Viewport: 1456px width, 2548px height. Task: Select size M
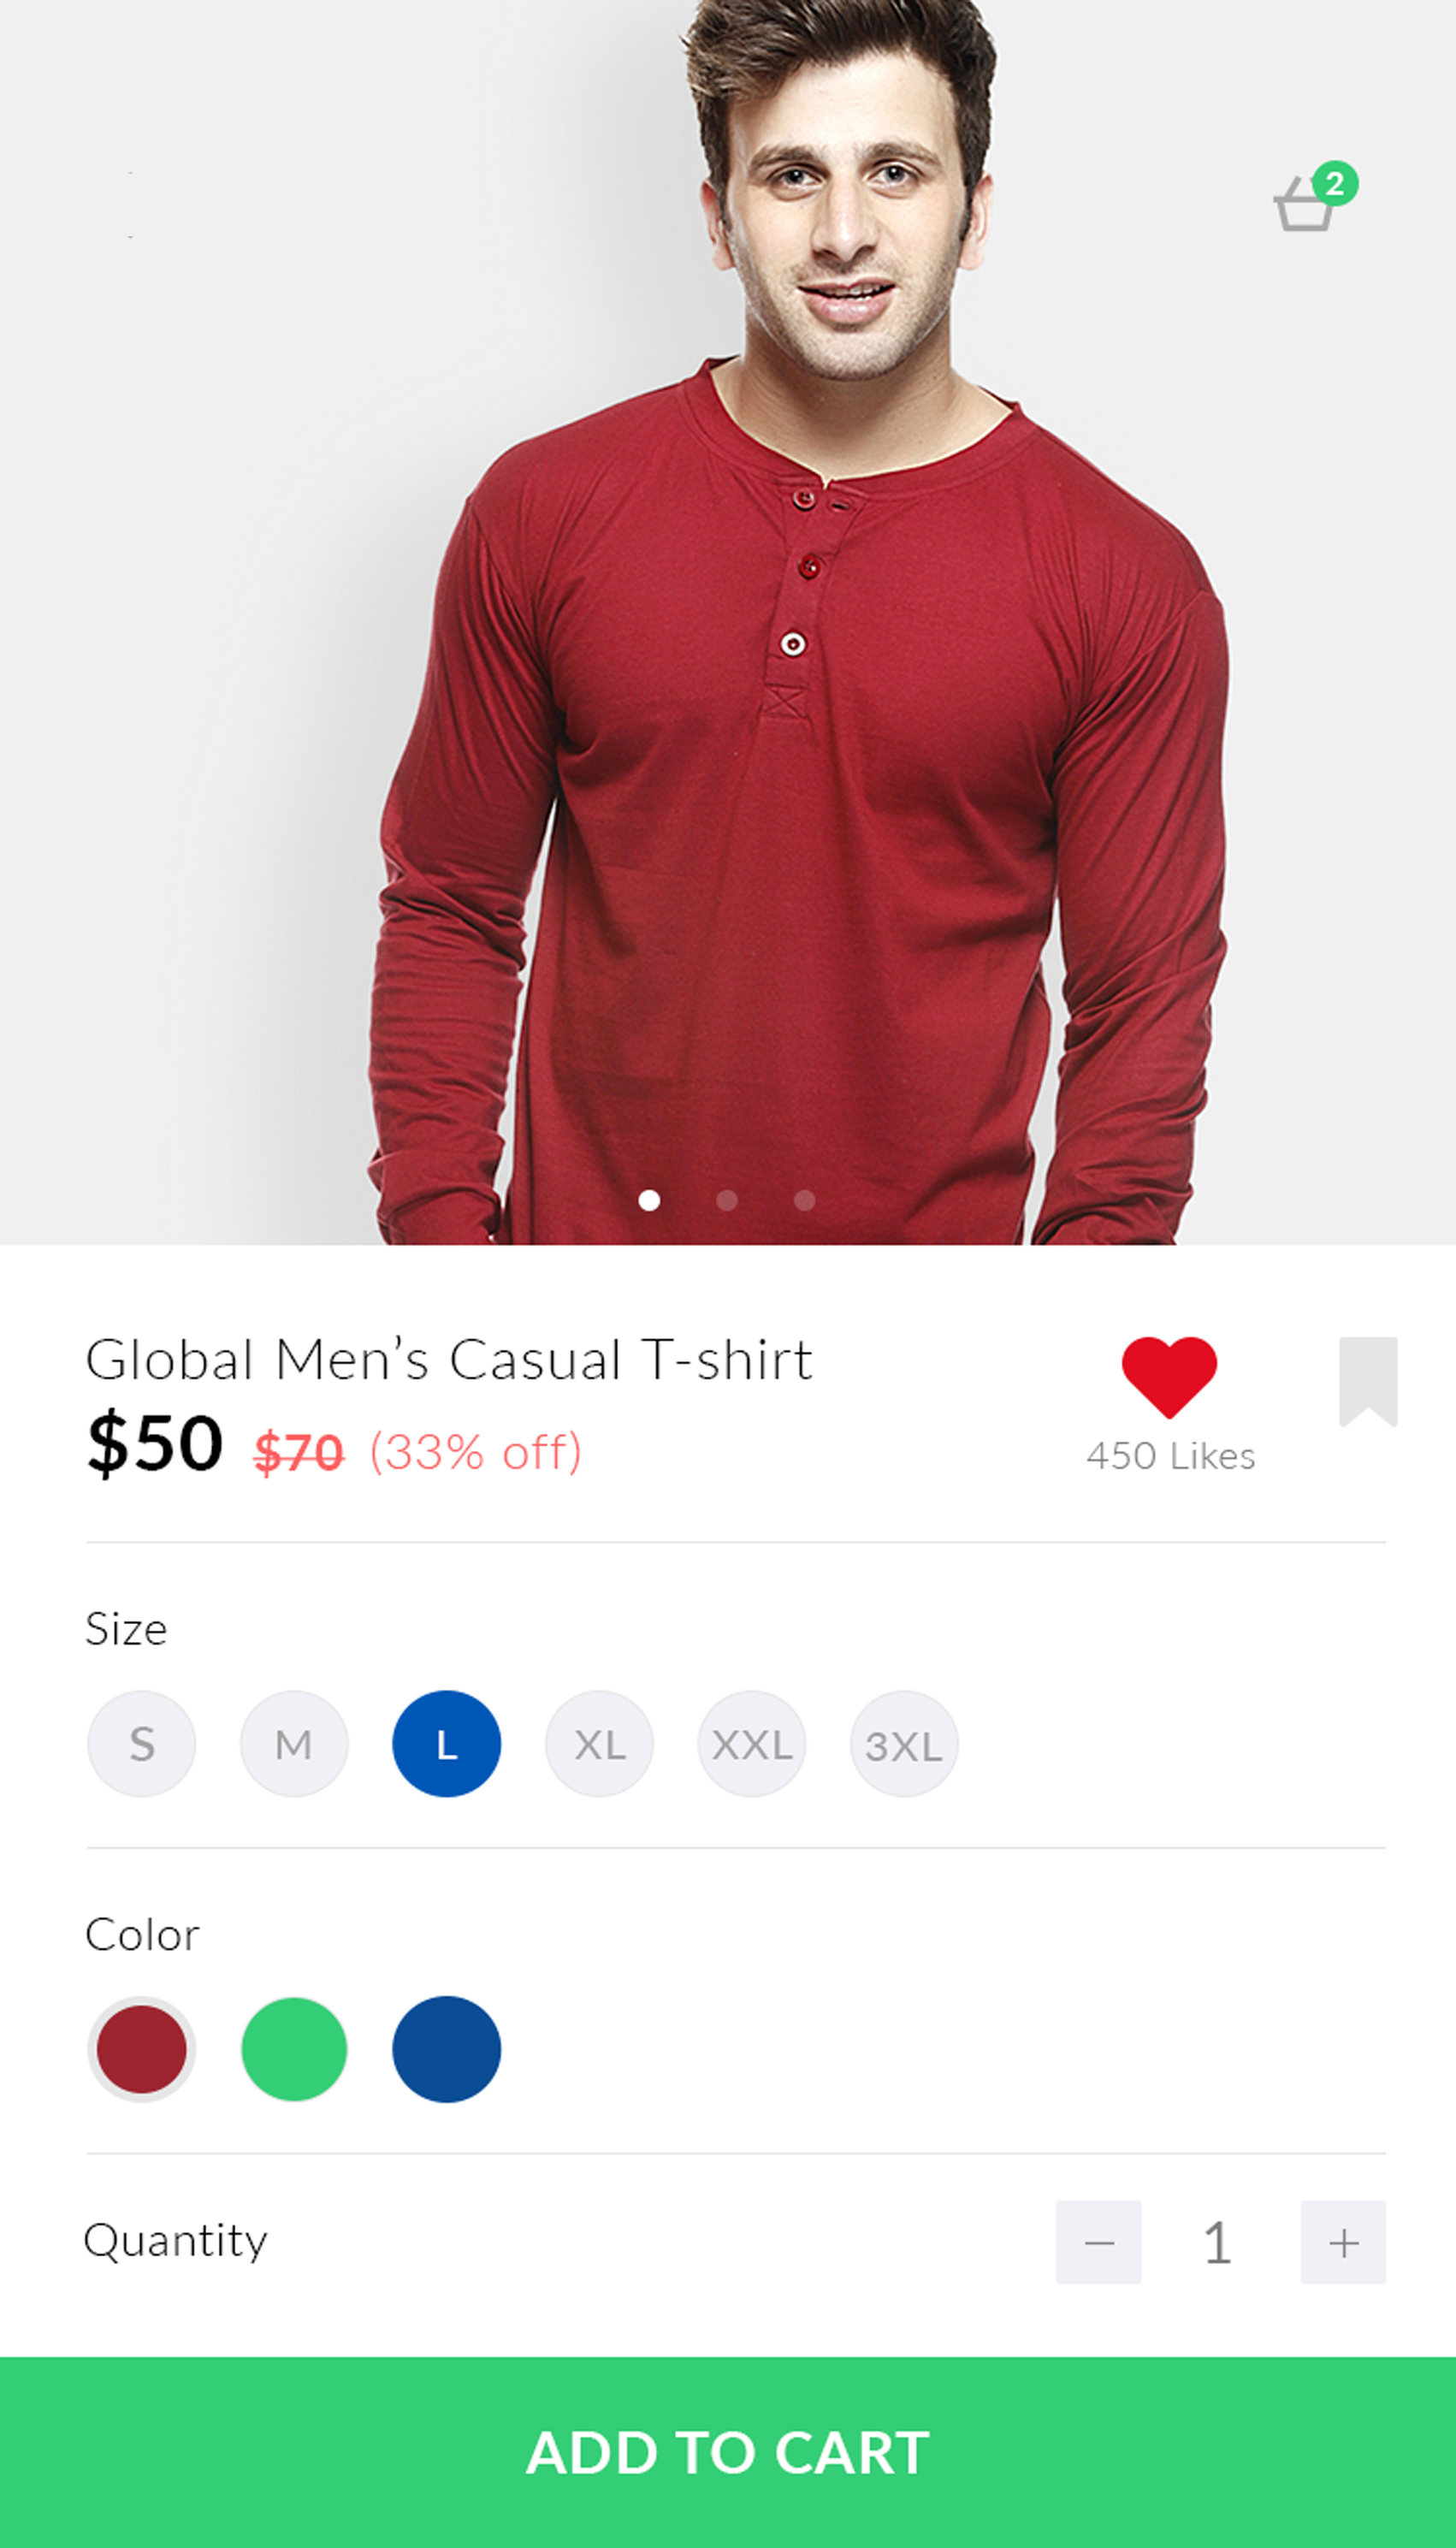tap(294, 1744)
